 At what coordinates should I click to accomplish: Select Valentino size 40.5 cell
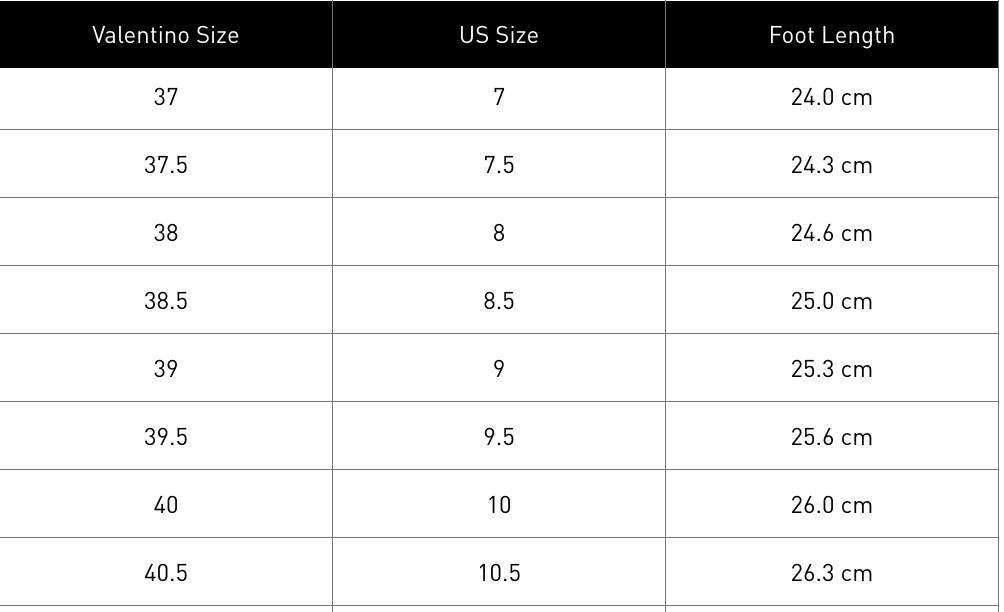coord(166,573)
